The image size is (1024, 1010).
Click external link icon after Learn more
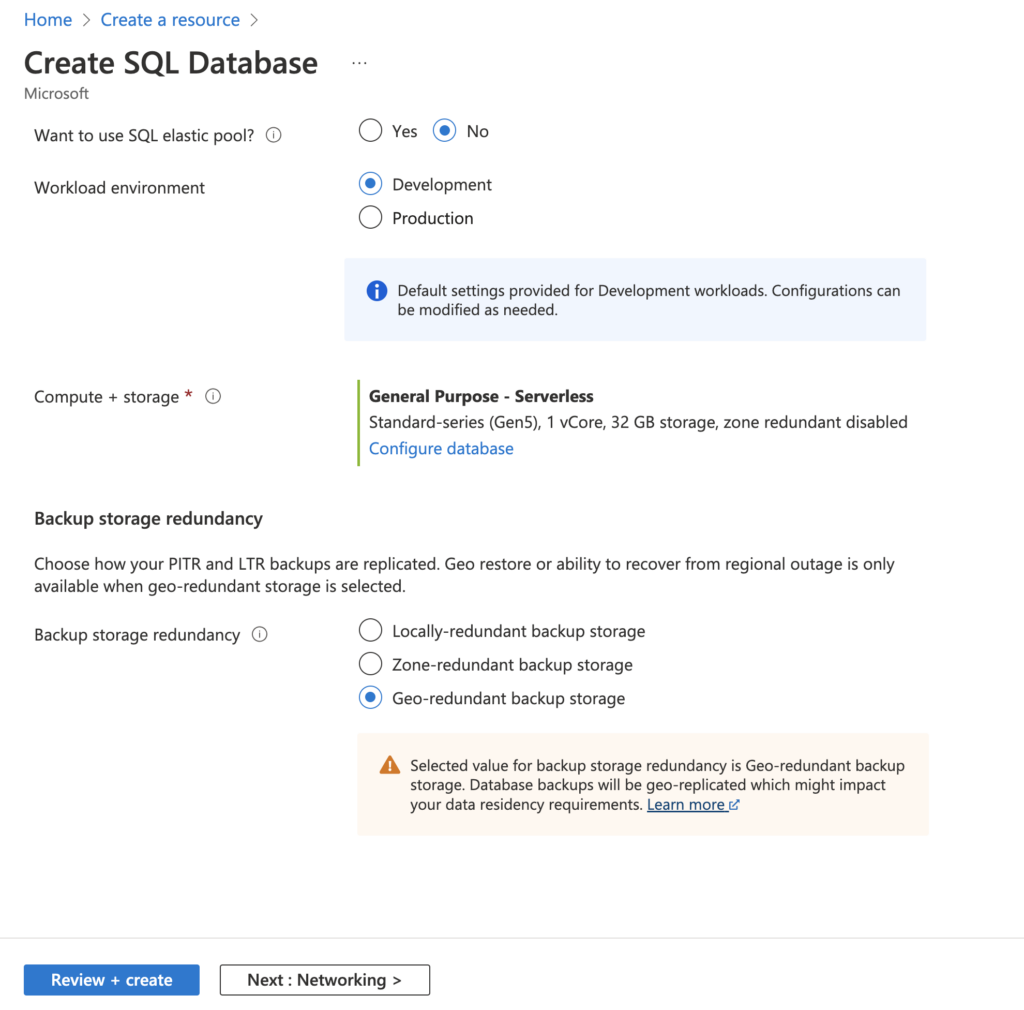[735, 805]
